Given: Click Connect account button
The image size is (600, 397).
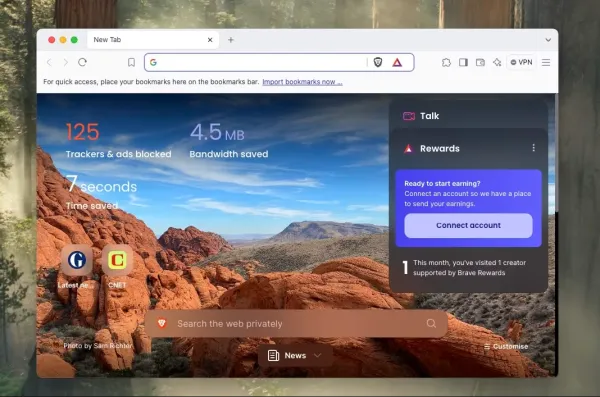Looking at the screenshot, I should [468, 225].
